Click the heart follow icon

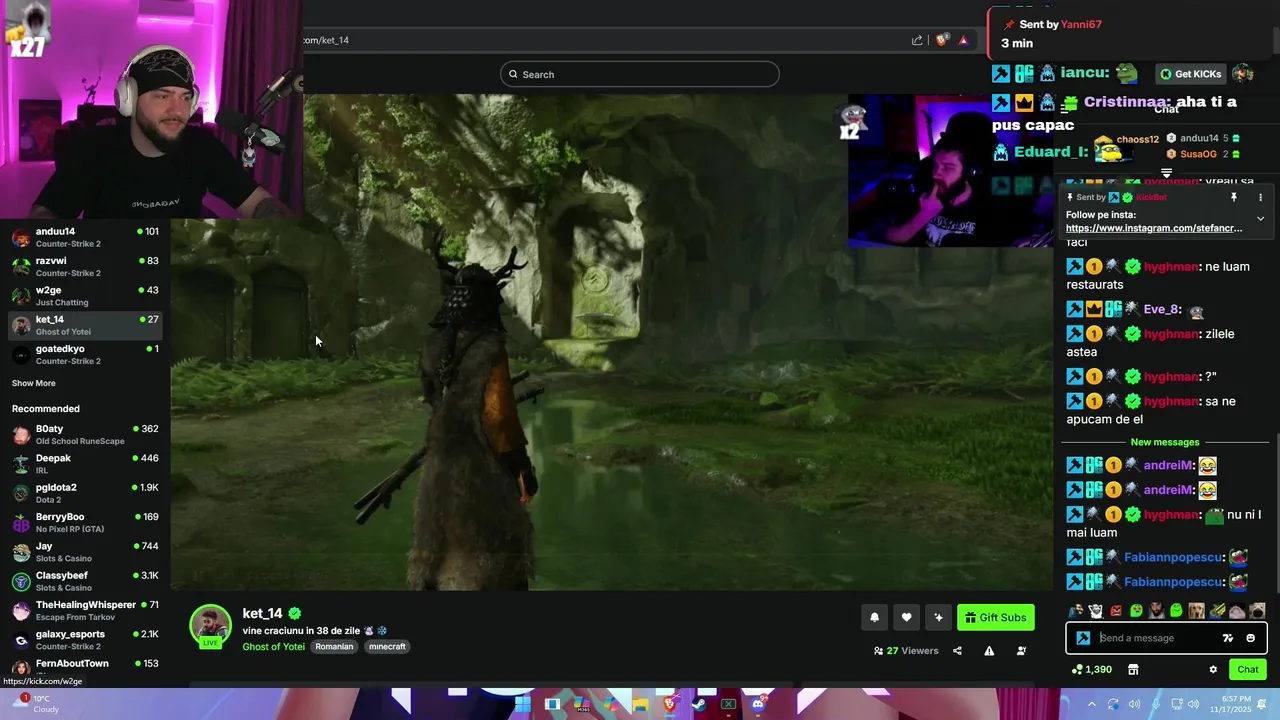(x=906, y=617)
